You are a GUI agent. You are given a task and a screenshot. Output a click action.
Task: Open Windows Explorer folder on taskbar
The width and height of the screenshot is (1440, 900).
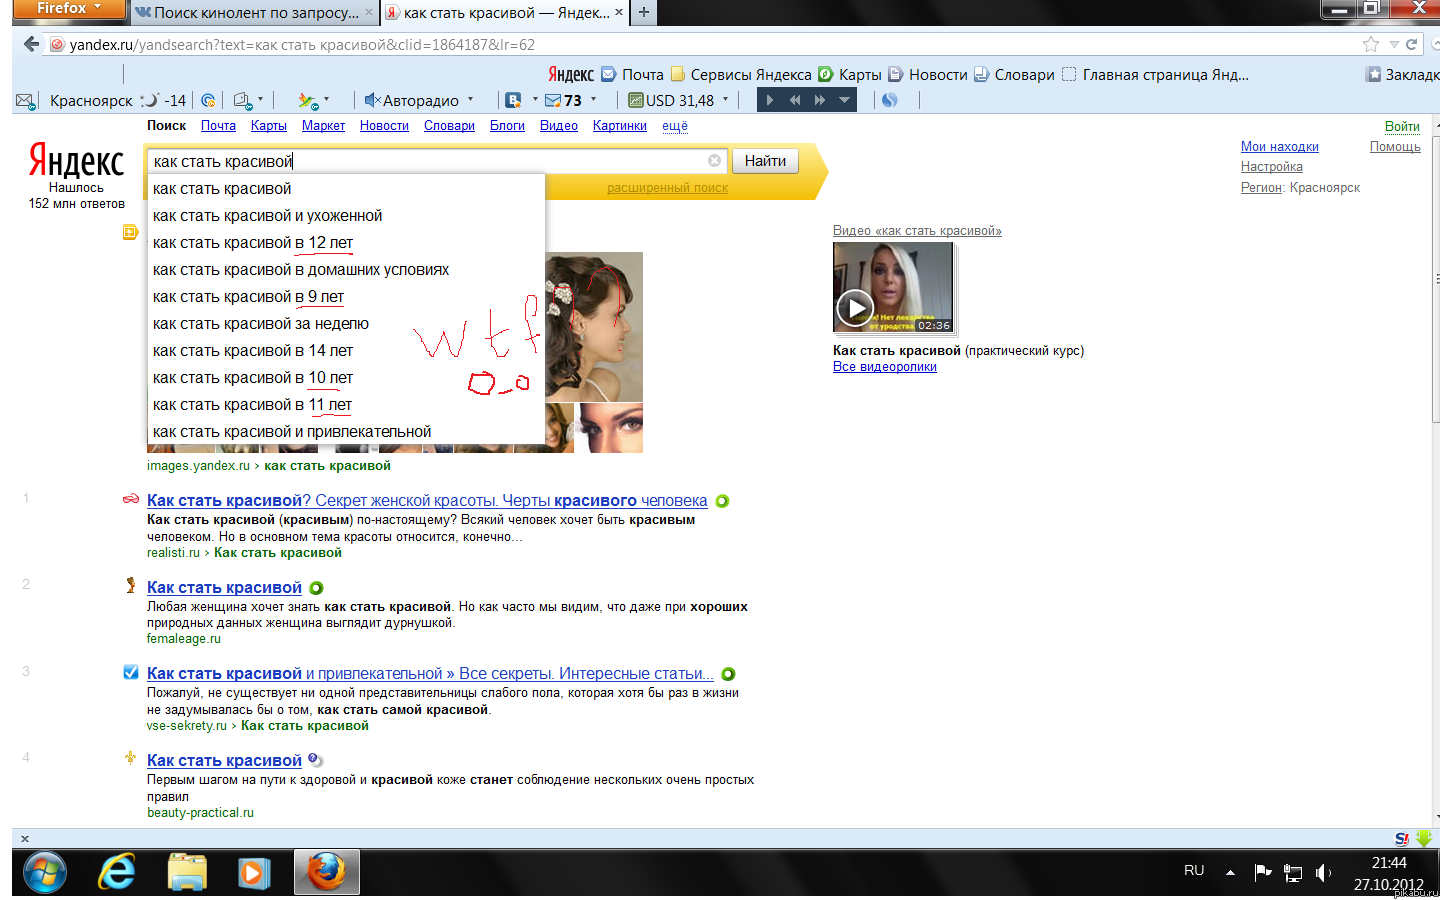(x=186, y=873)
